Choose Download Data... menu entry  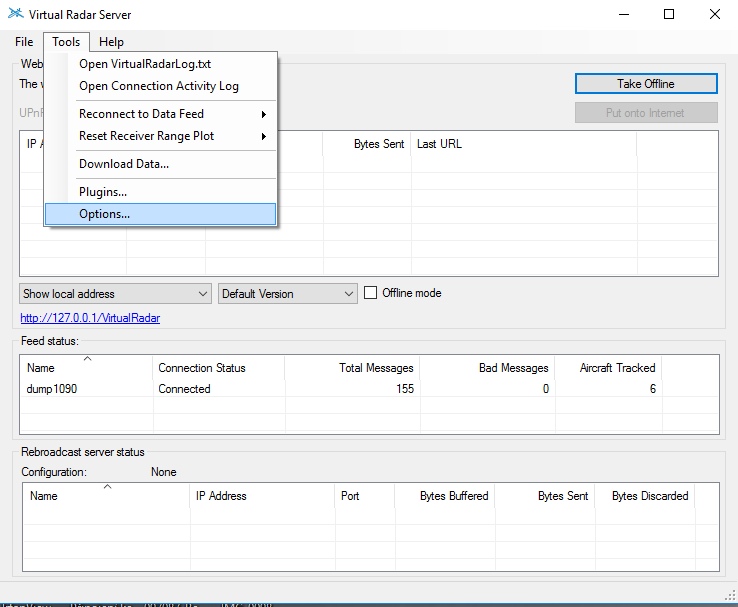[160, 164]
